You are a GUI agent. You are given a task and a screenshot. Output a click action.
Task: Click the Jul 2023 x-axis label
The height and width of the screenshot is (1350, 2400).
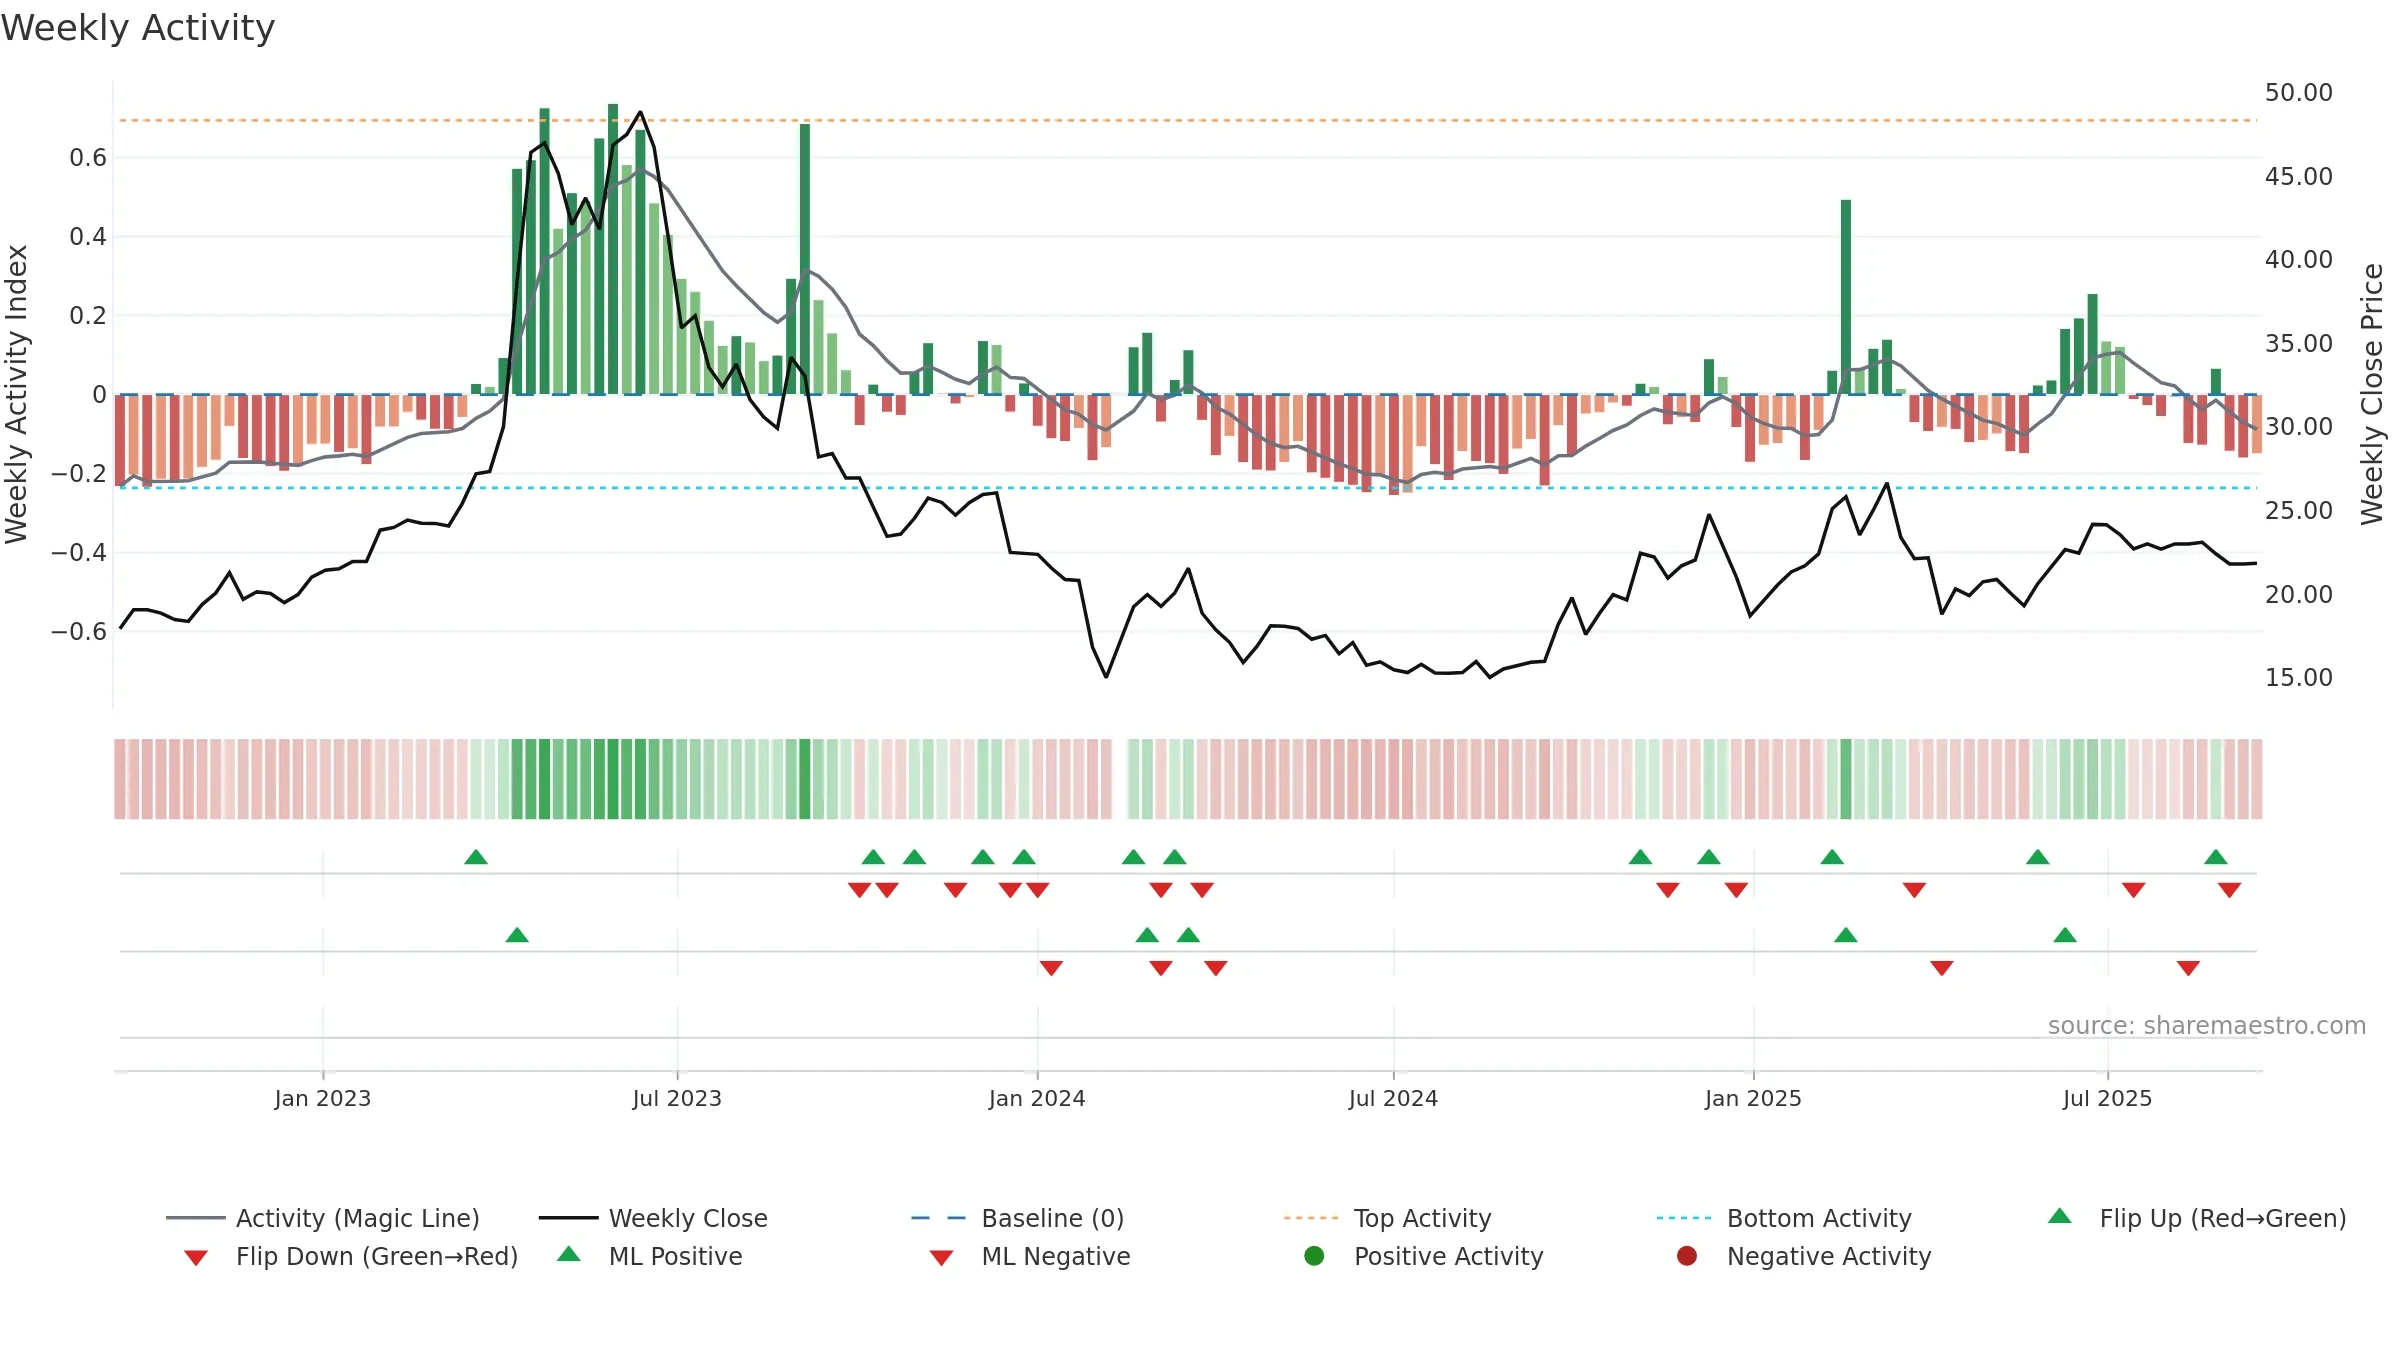(x=677, y=1098)
